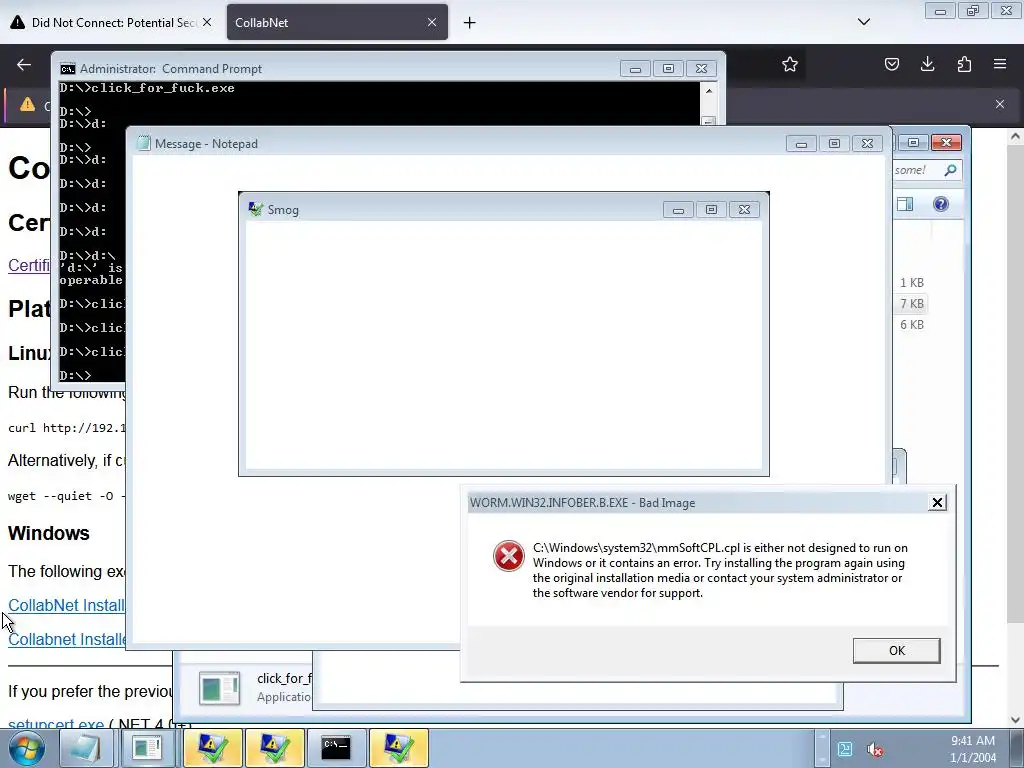Close the Bad Image error dialog
The width and height of the screenshot is (1024, 768).
click(x=937, y=502)
